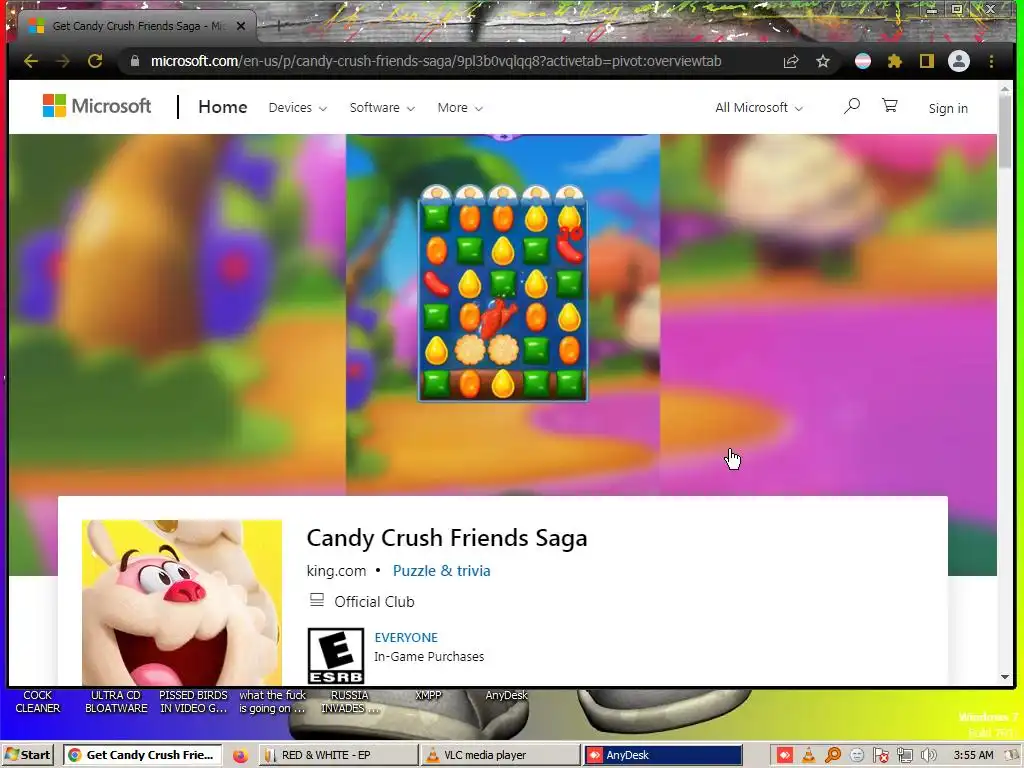Image resolution: width=1024 pixels, height=768 pixels.
Task: Open the XMPP desktop shortcut
Action: 428,696
